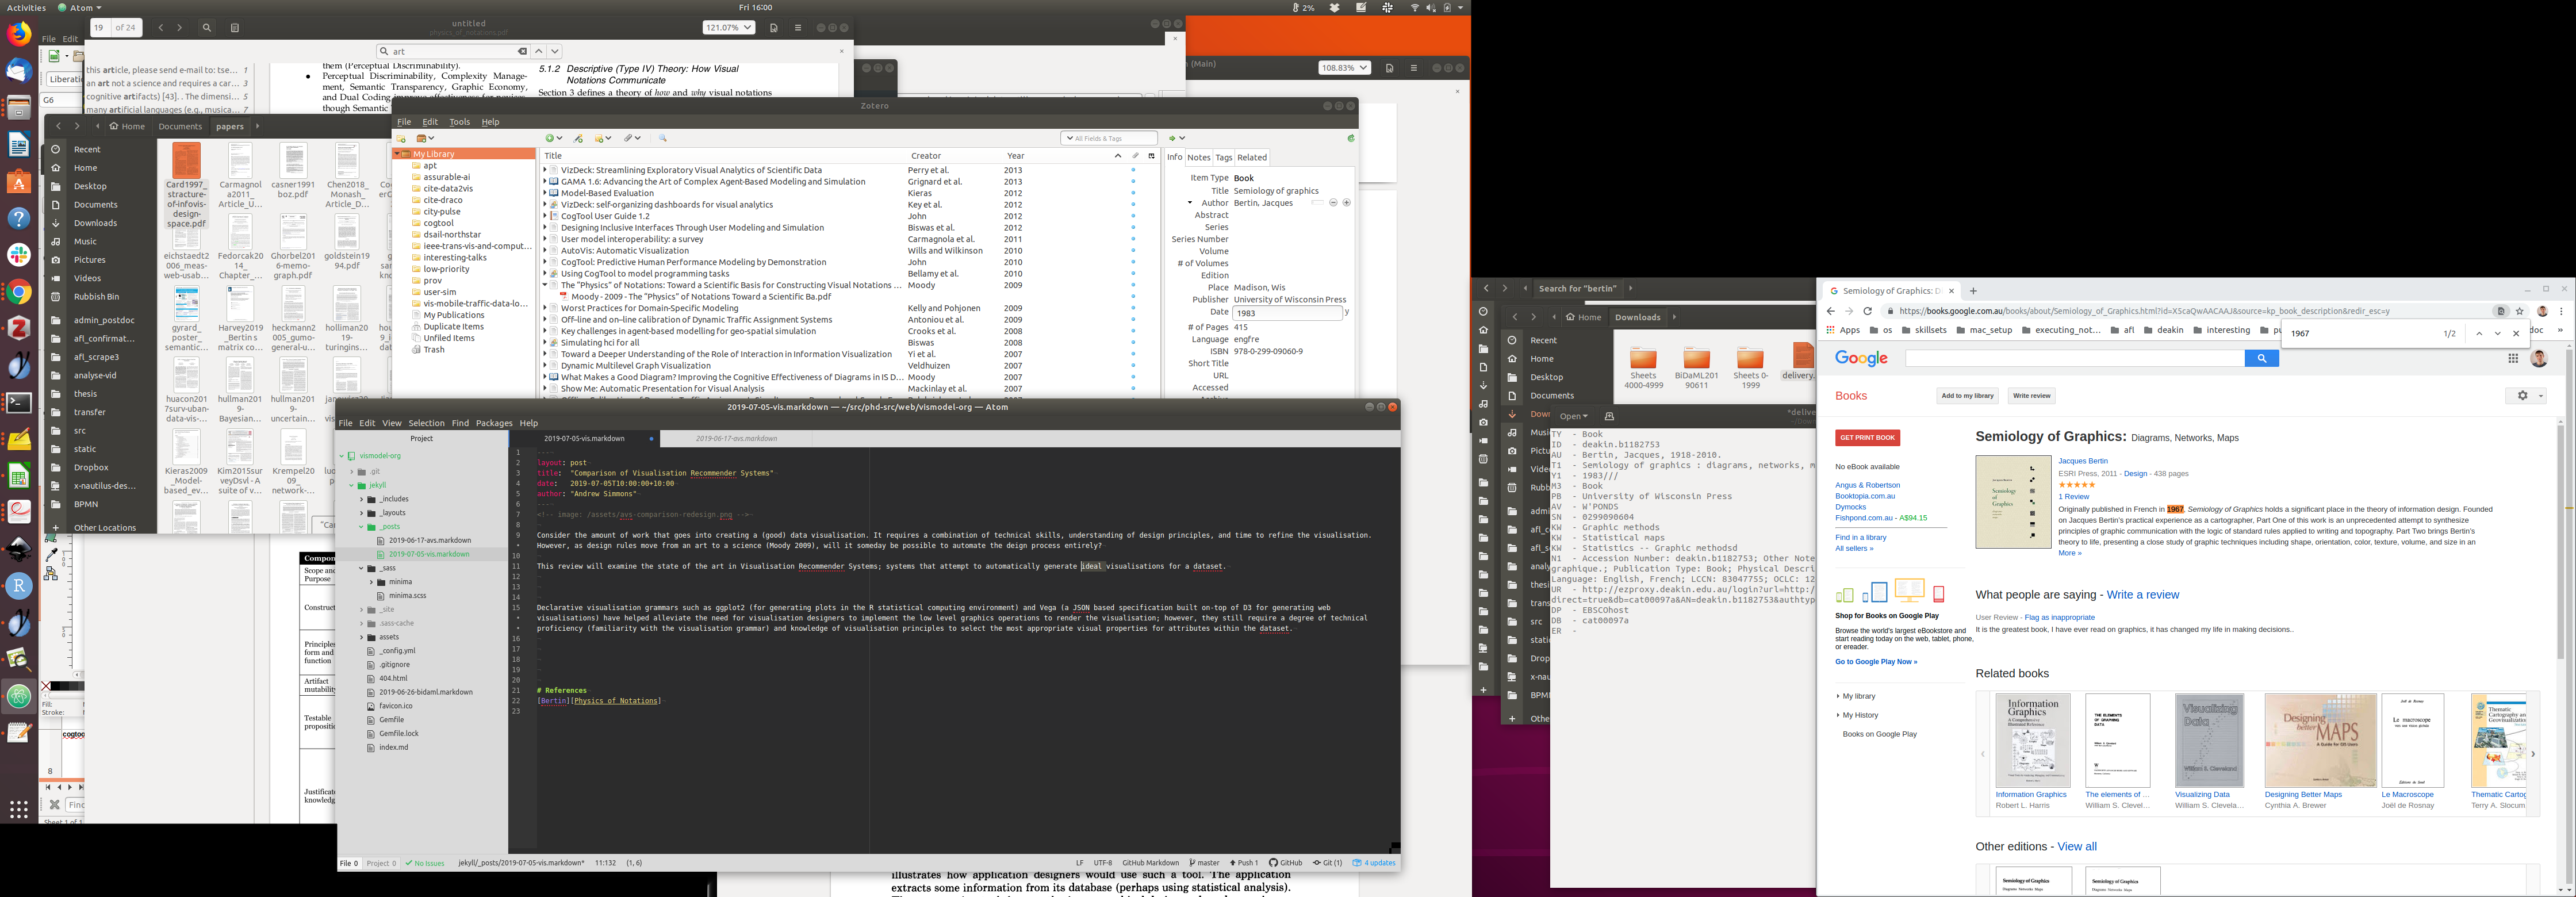
Task: Click Add to my library button
Action: (x=1967, y=395)
